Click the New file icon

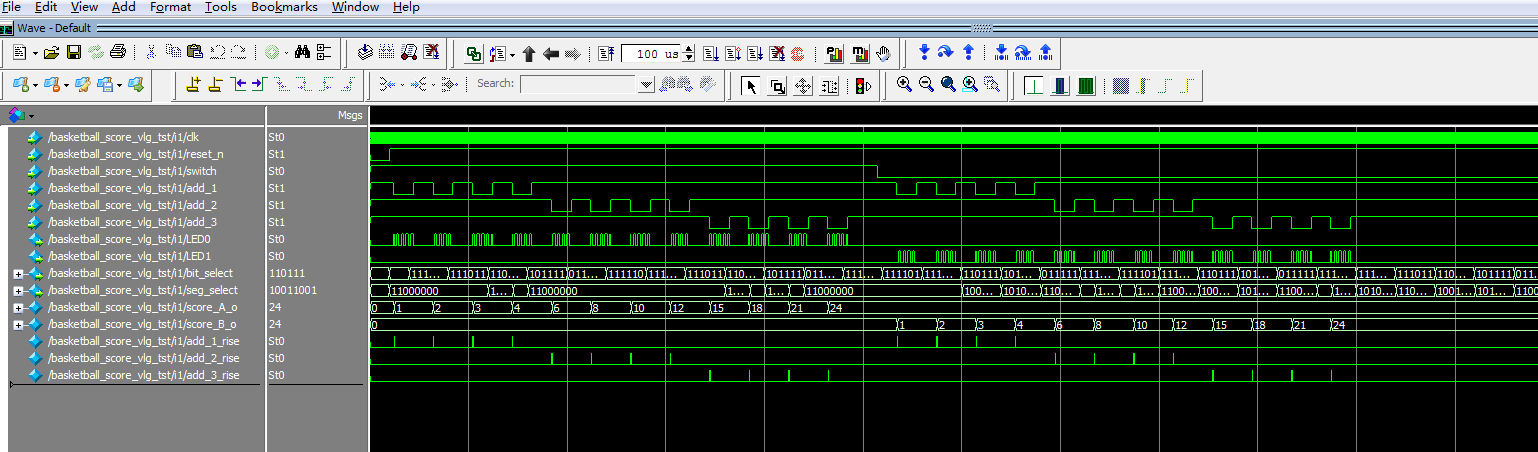click(19, 53)
